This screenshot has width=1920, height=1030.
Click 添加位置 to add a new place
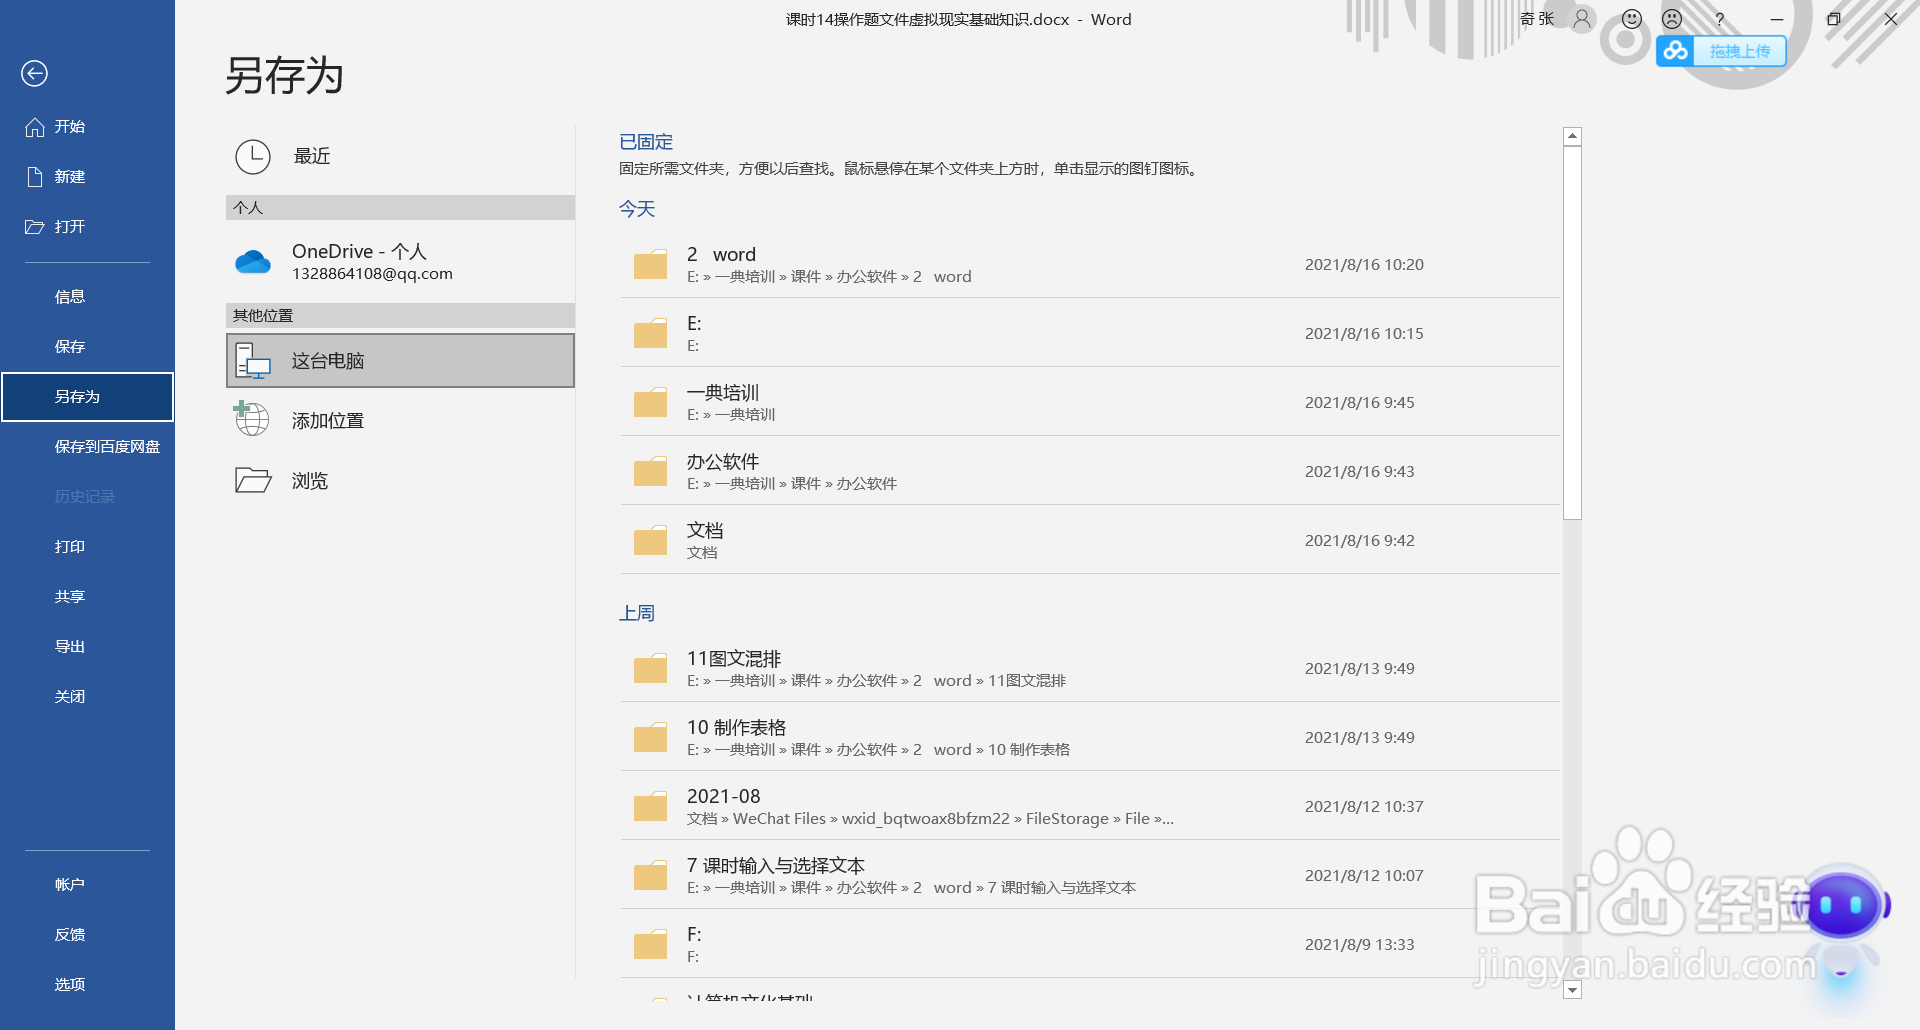point(327,420)
